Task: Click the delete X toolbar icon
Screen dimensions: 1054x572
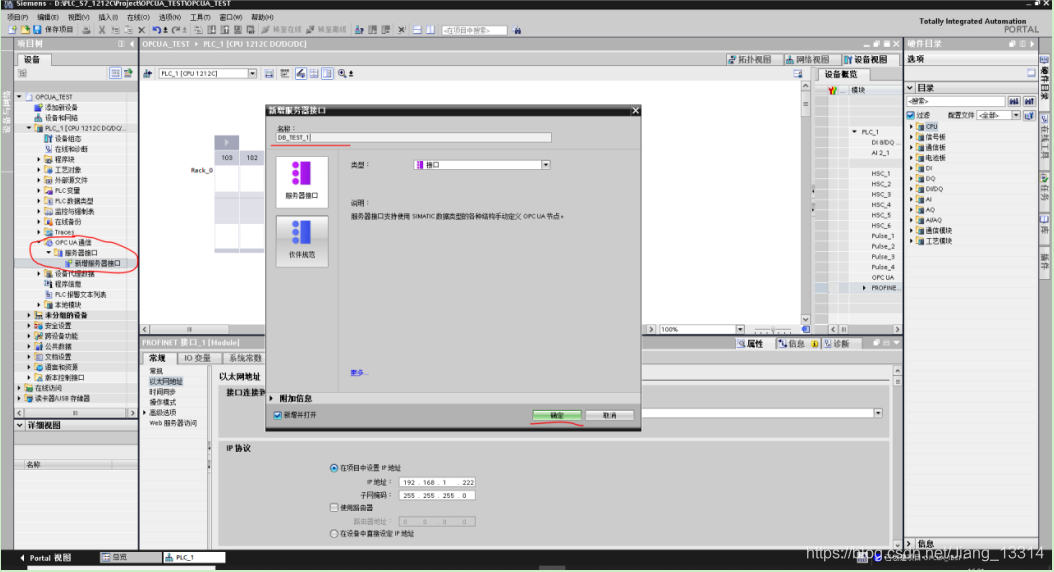Action: click(x=141, y=30)
